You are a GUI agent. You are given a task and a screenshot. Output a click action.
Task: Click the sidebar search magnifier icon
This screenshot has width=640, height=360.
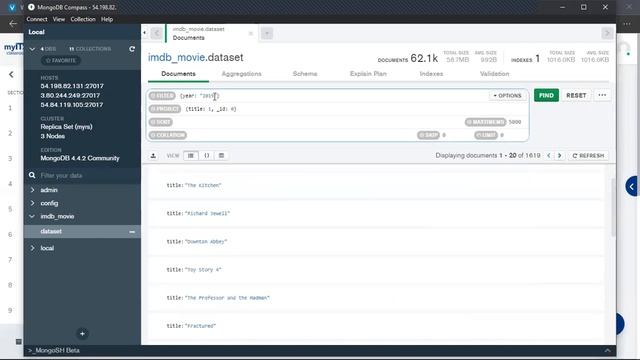coord(32,175)
